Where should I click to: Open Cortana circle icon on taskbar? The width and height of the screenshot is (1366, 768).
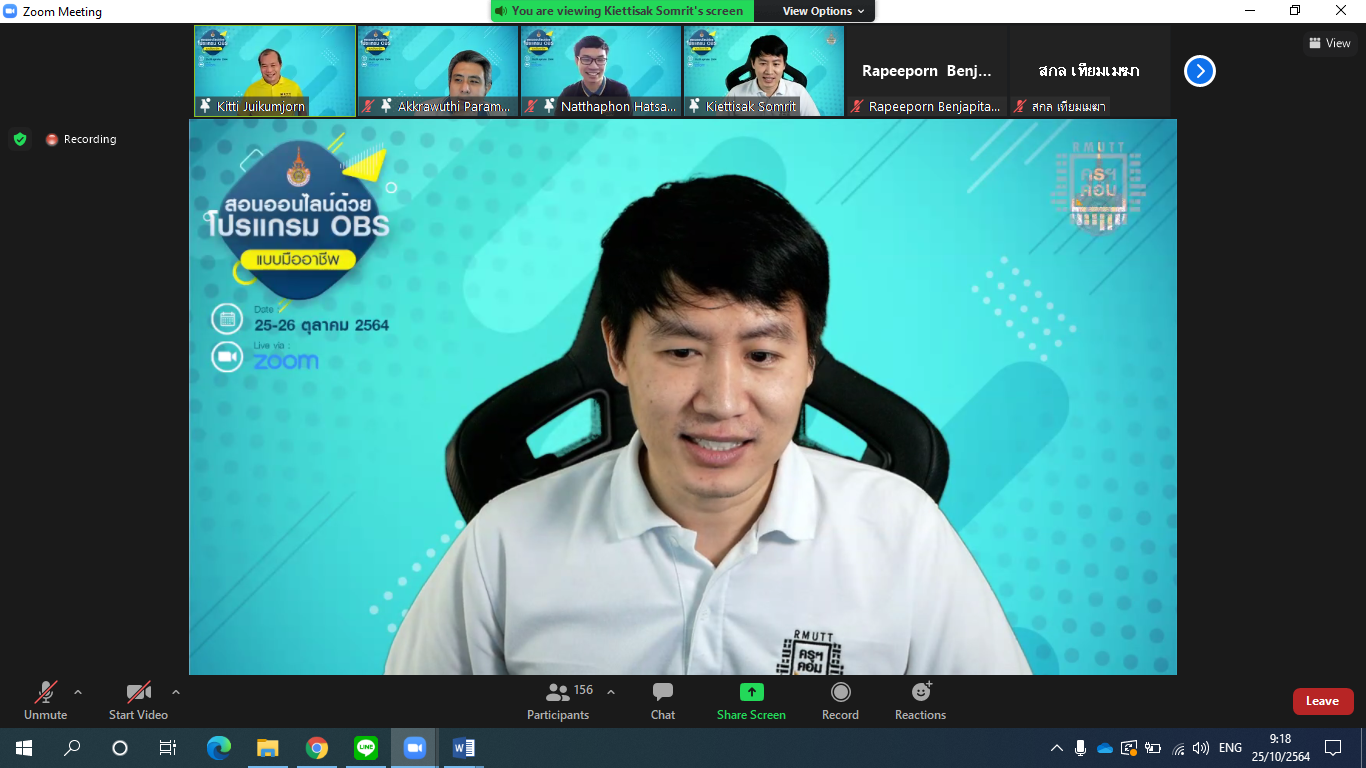pyautogui.click(x=120, y=748)
